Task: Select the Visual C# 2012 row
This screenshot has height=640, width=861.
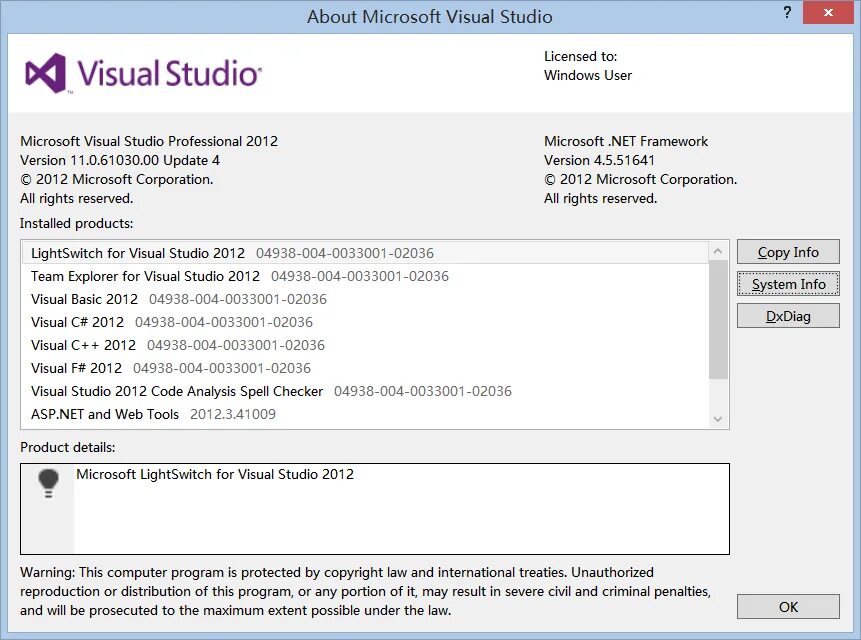Action: pyautogui.click(x=365, y=322)
